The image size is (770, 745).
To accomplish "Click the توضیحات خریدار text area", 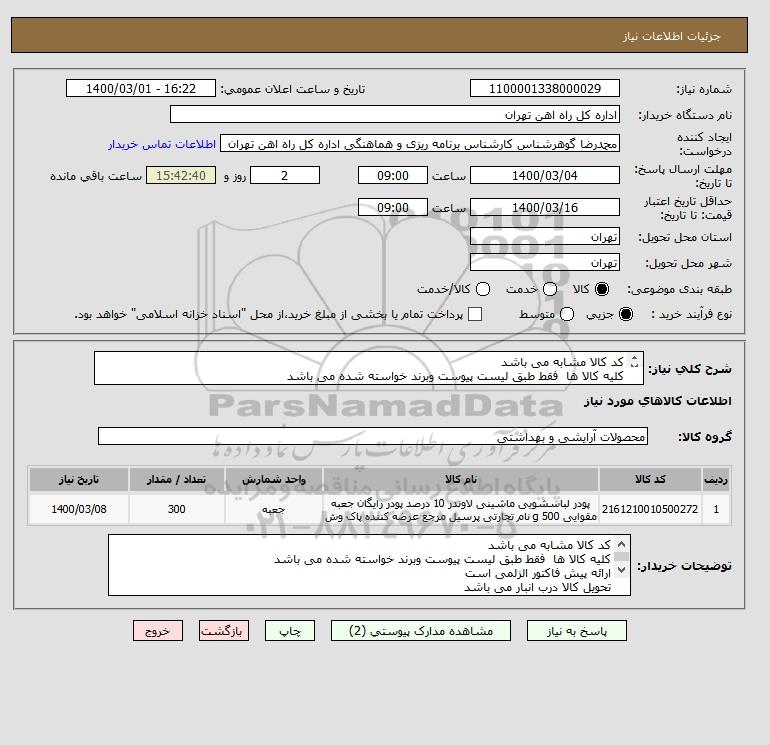I will pos(369,565).
